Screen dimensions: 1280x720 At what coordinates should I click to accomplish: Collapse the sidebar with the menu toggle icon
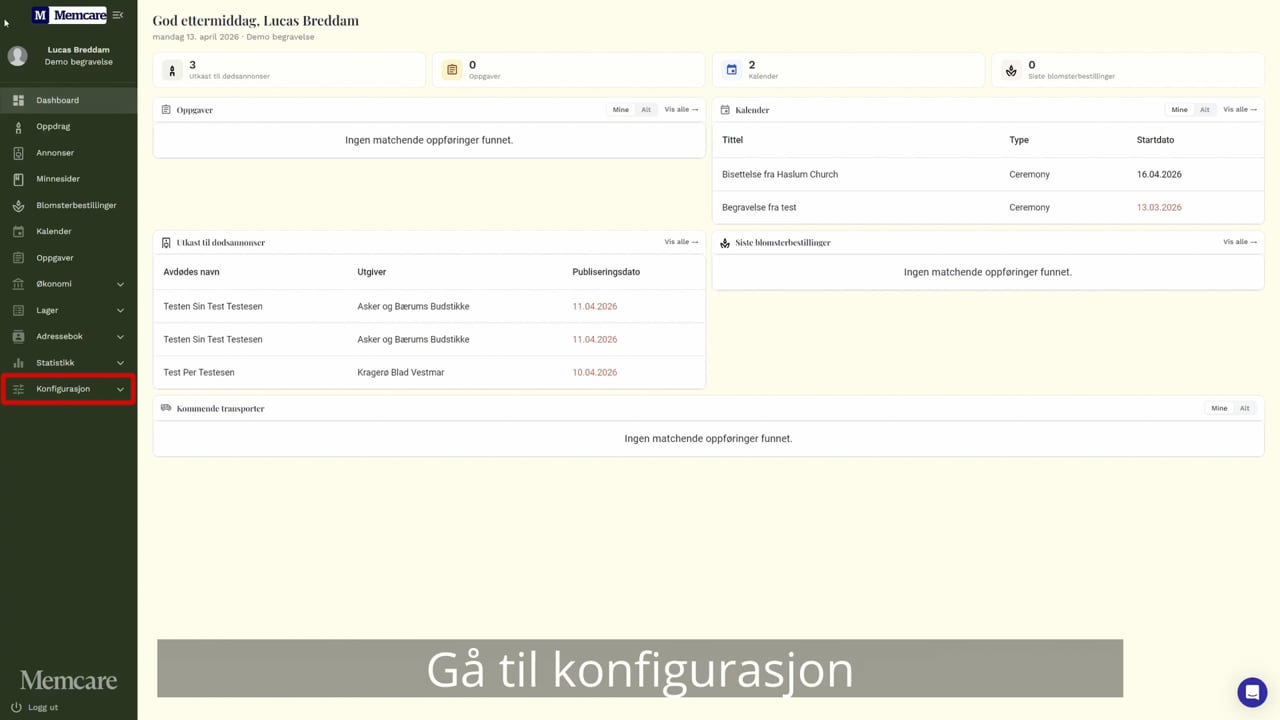tap(118, 15)
